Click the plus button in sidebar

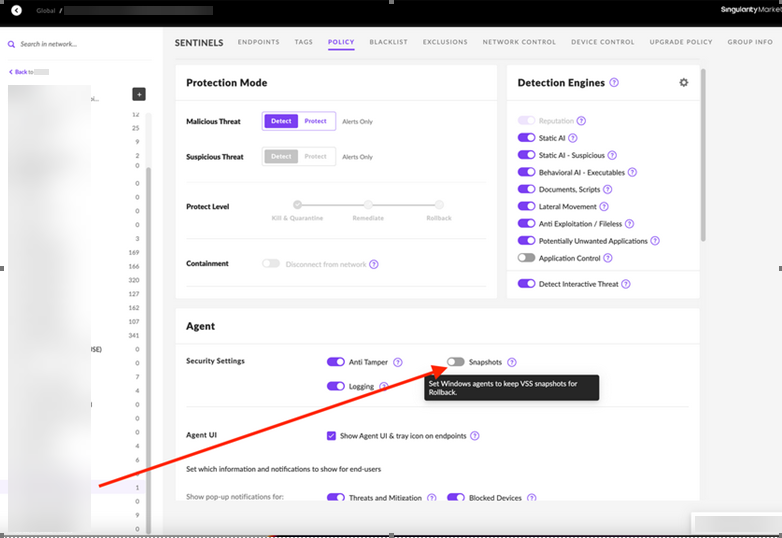click(x=139, y=94)
